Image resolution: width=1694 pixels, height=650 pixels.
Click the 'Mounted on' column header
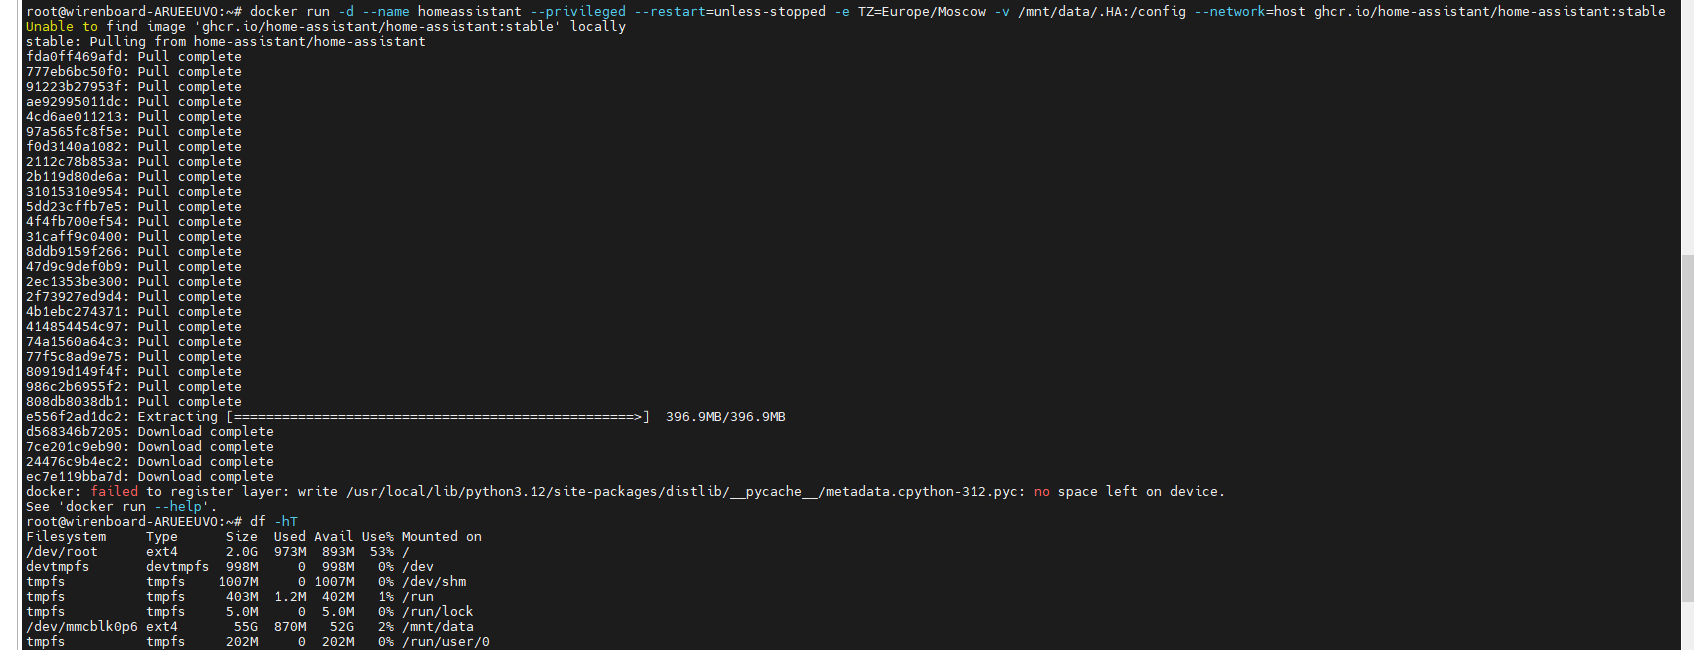point(442,537)
